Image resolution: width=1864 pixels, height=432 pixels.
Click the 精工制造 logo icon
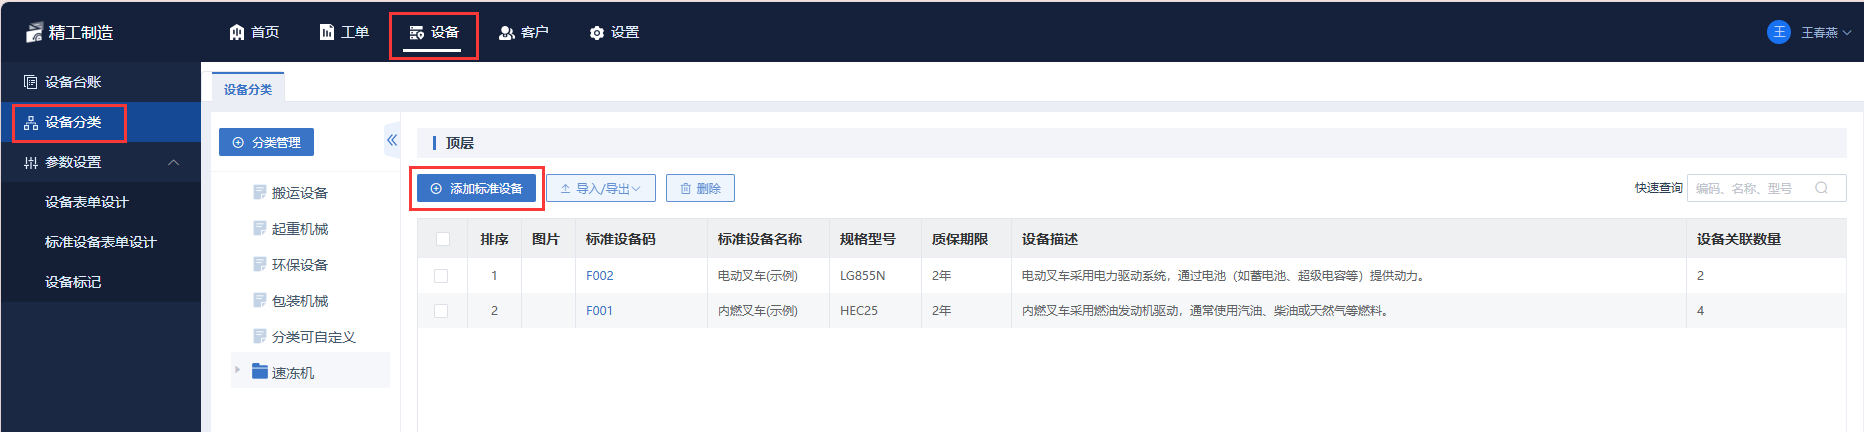pyautogui.click(x=34, y=32)
